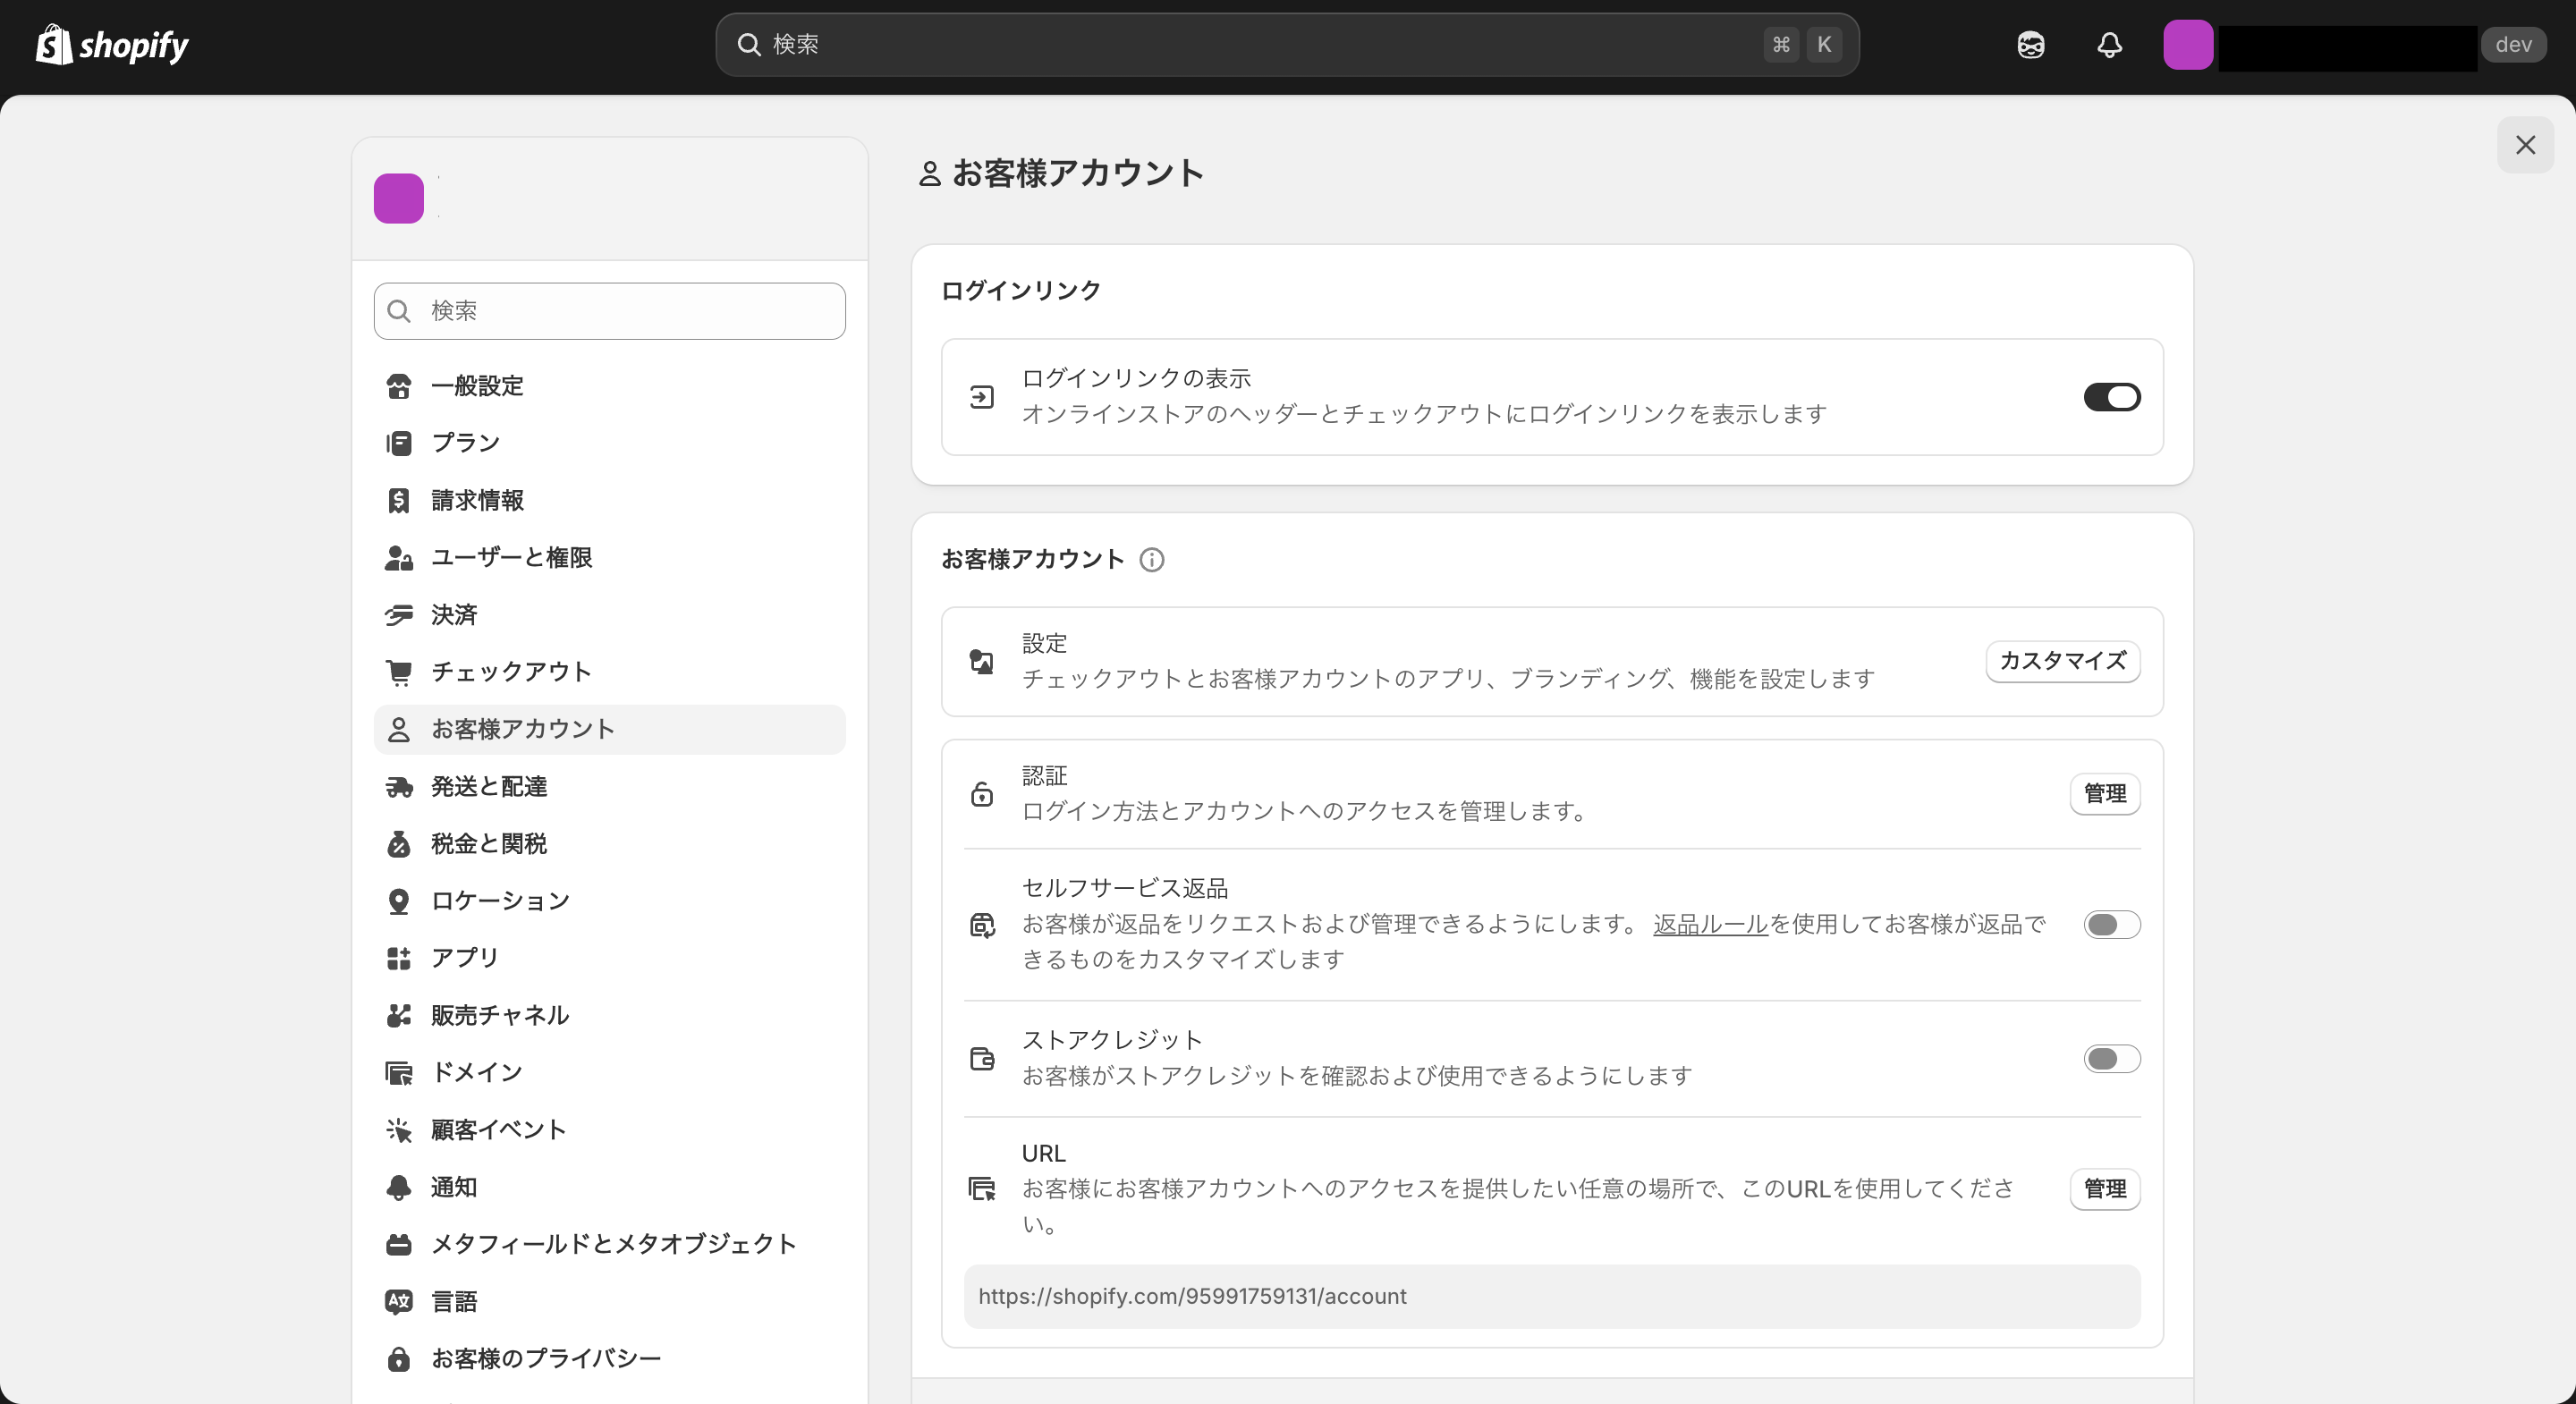Disable ログインリンクの表示 toggle

coord(2111,396)
